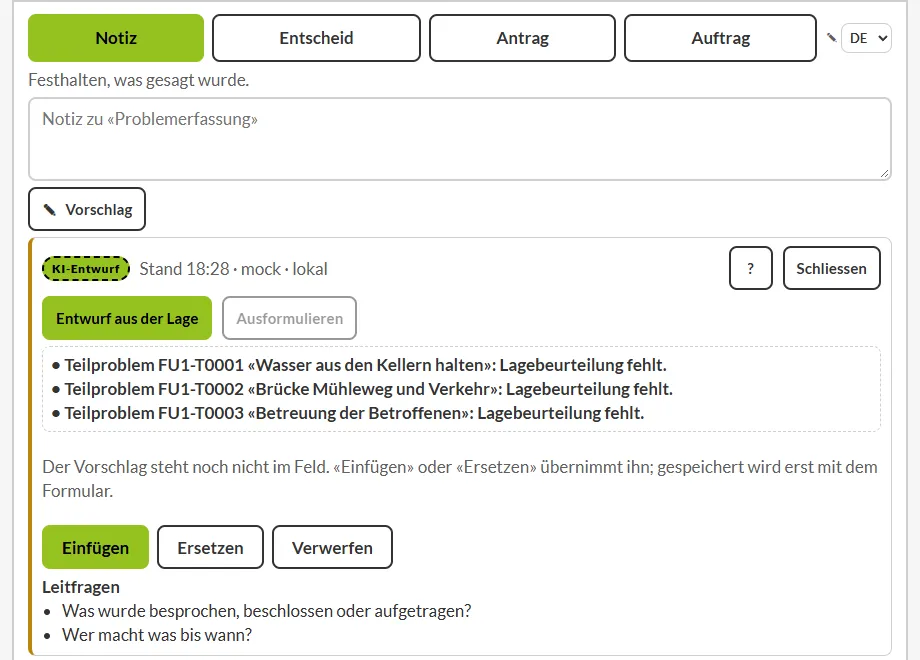Open the question mark help button
This screenshot has width=920, height=660.
(x=750, y=268)
